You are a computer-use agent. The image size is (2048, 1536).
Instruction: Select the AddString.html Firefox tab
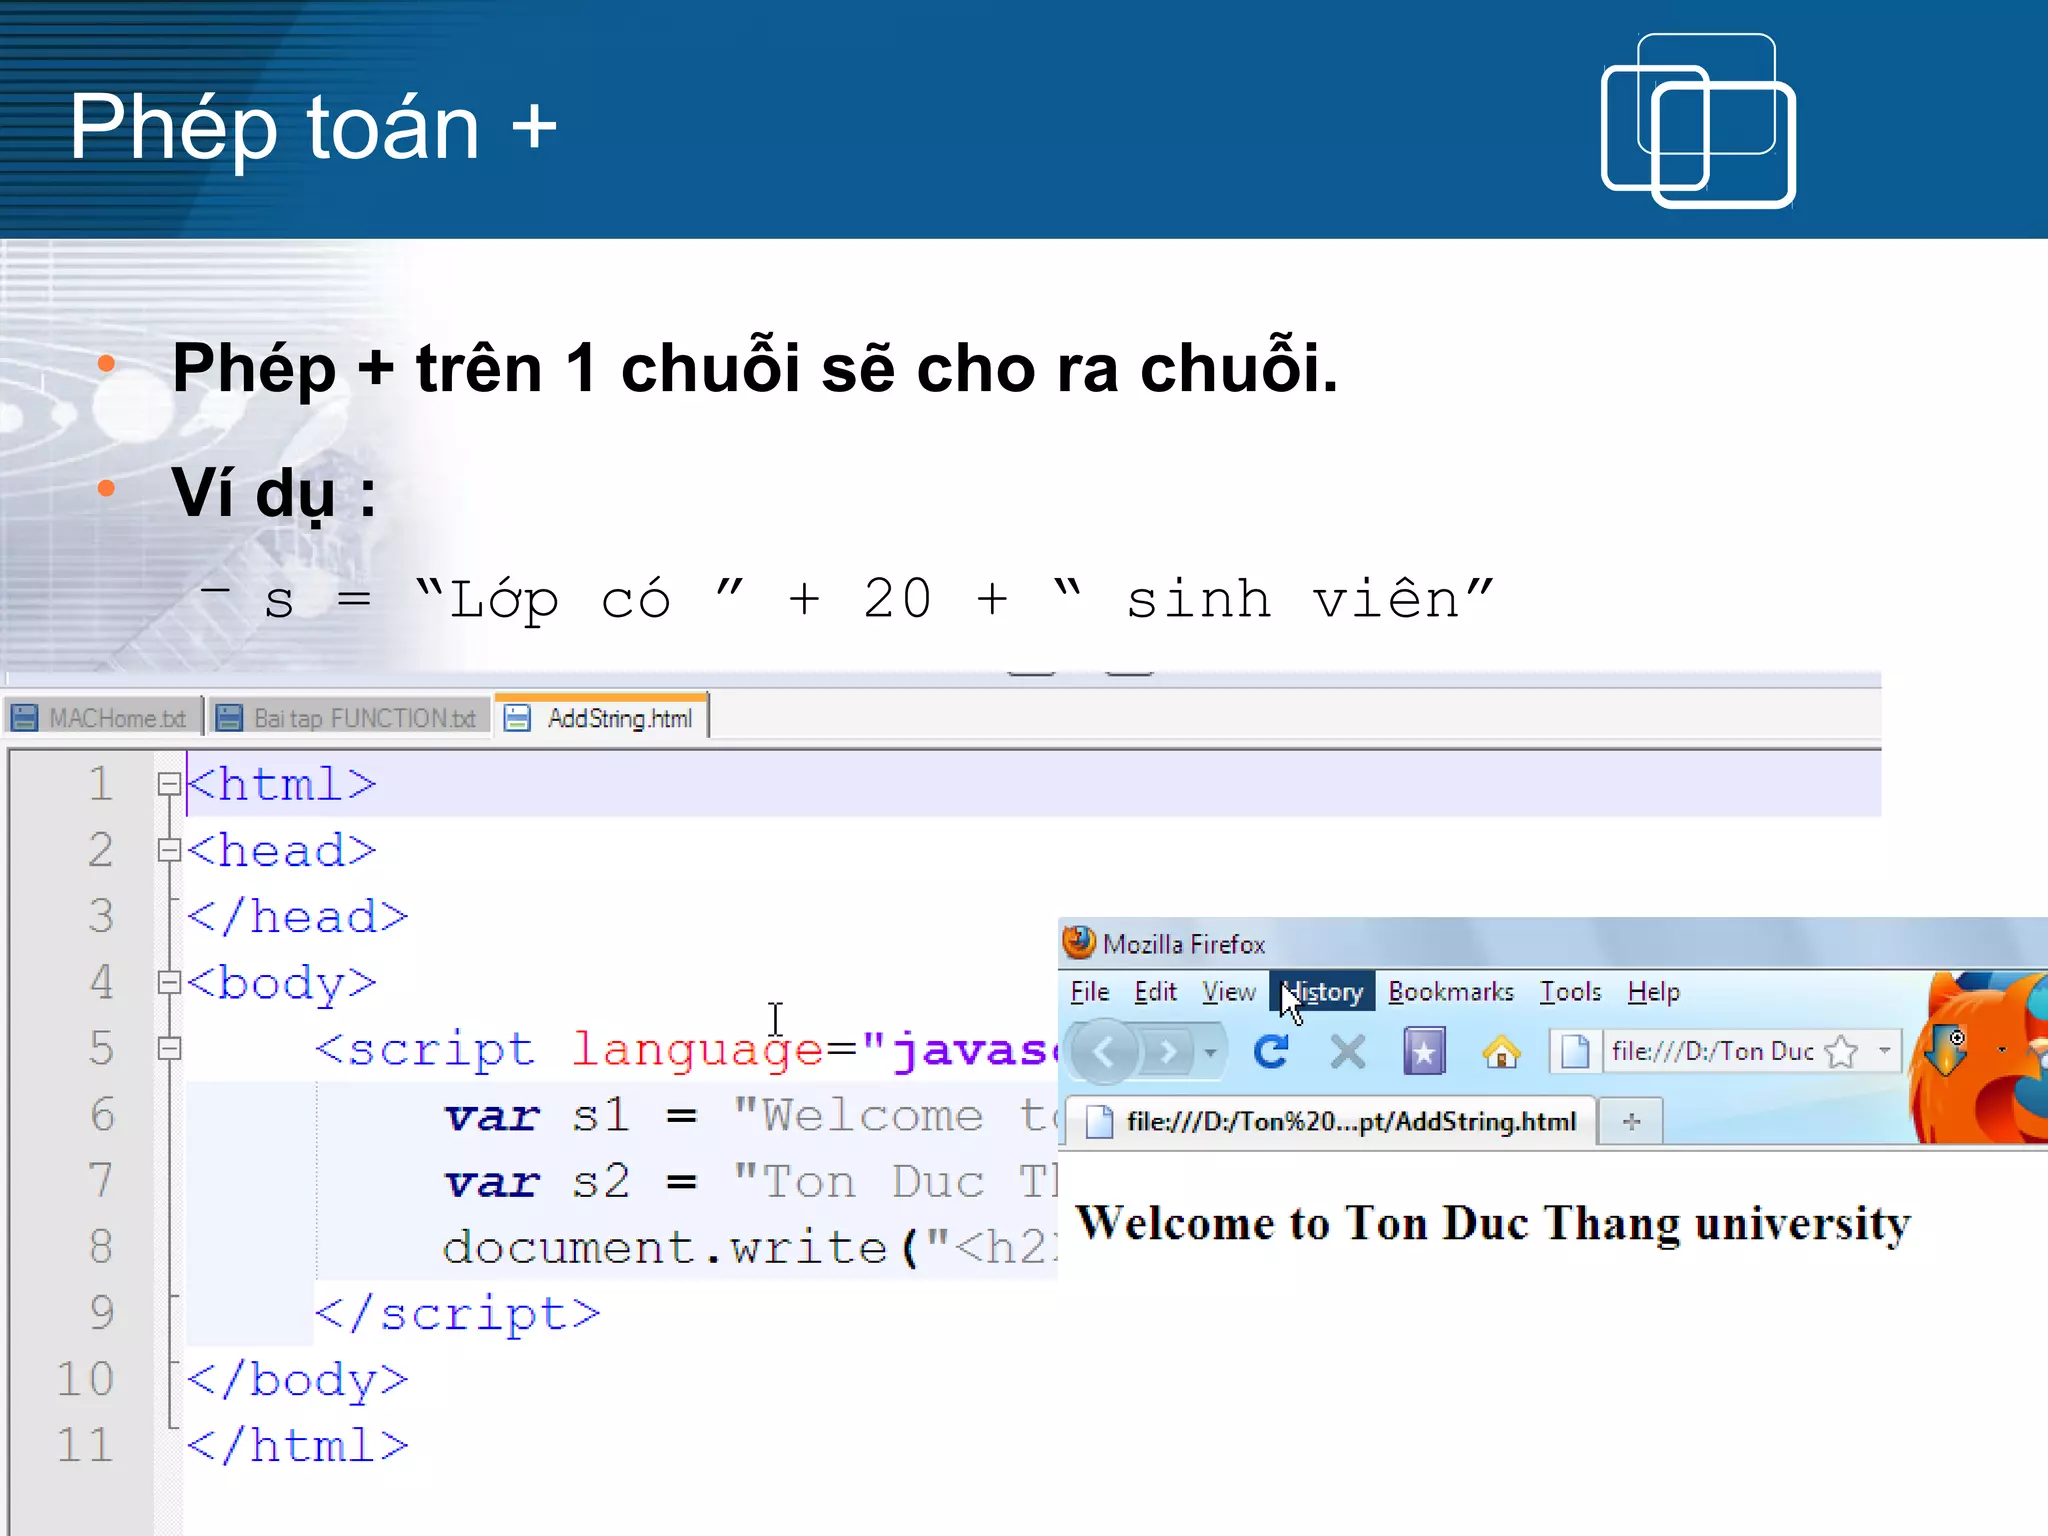1332,1122
